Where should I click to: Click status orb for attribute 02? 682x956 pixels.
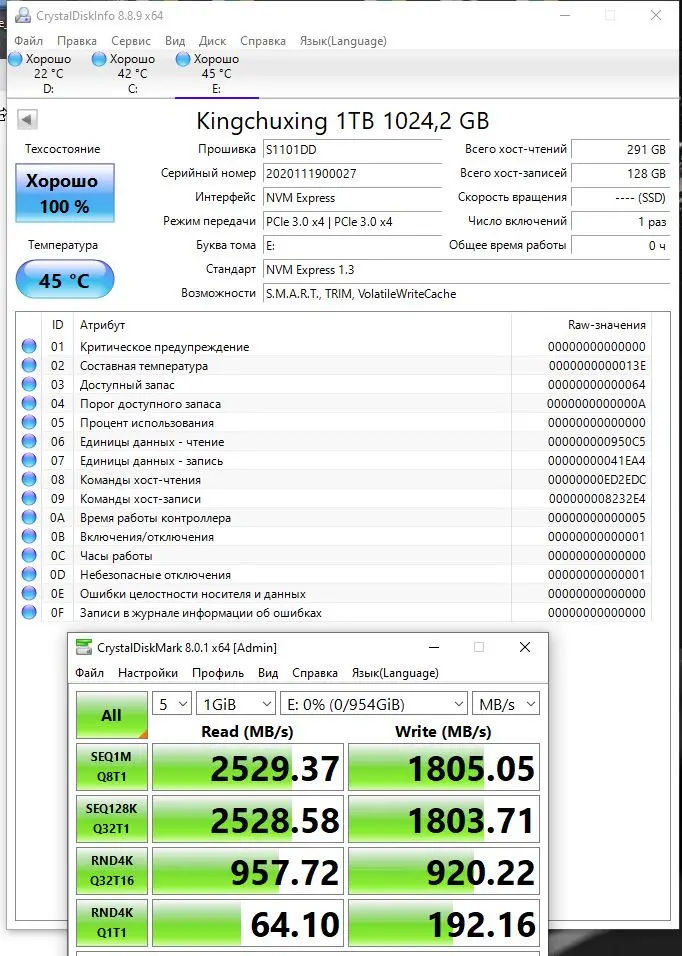tap(29, 366)
